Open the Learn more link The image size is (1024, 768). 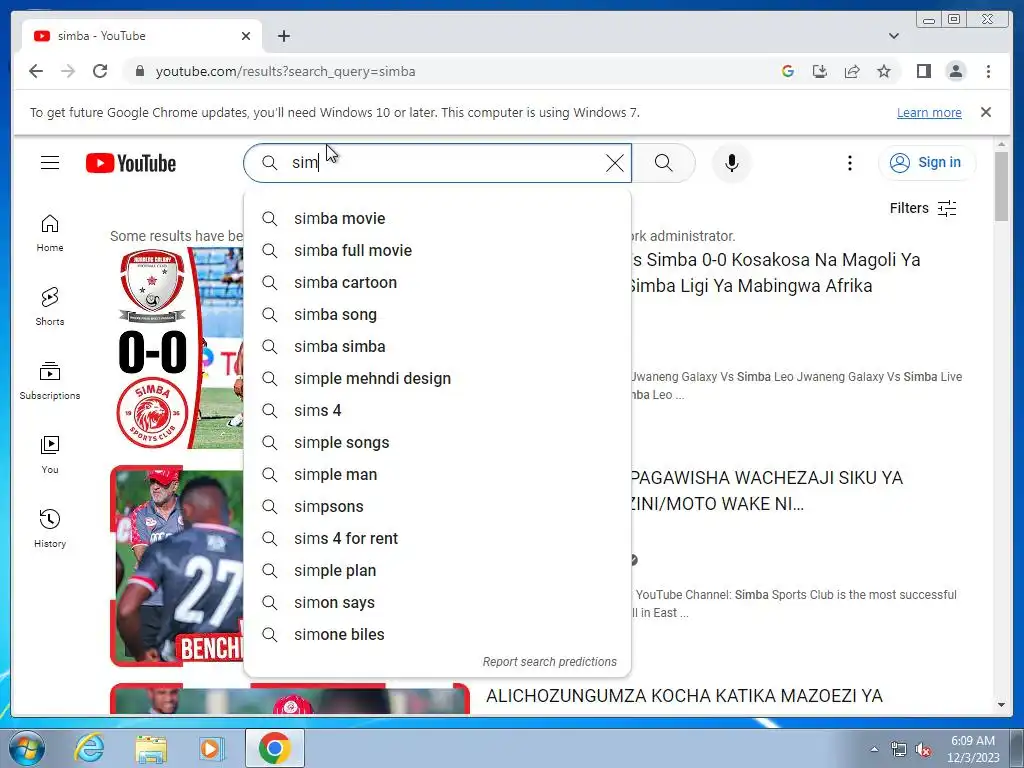coord(929,112)
